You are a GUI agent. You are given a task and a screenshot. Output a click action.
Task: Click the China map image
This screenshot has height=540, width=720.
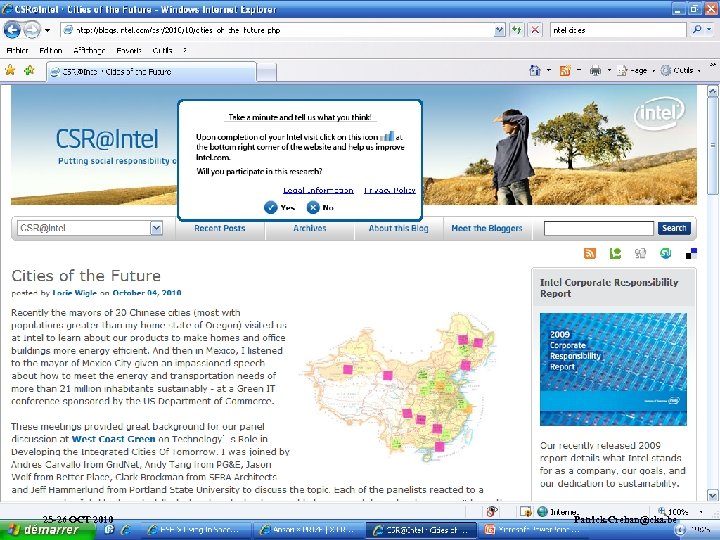(400, 387)
